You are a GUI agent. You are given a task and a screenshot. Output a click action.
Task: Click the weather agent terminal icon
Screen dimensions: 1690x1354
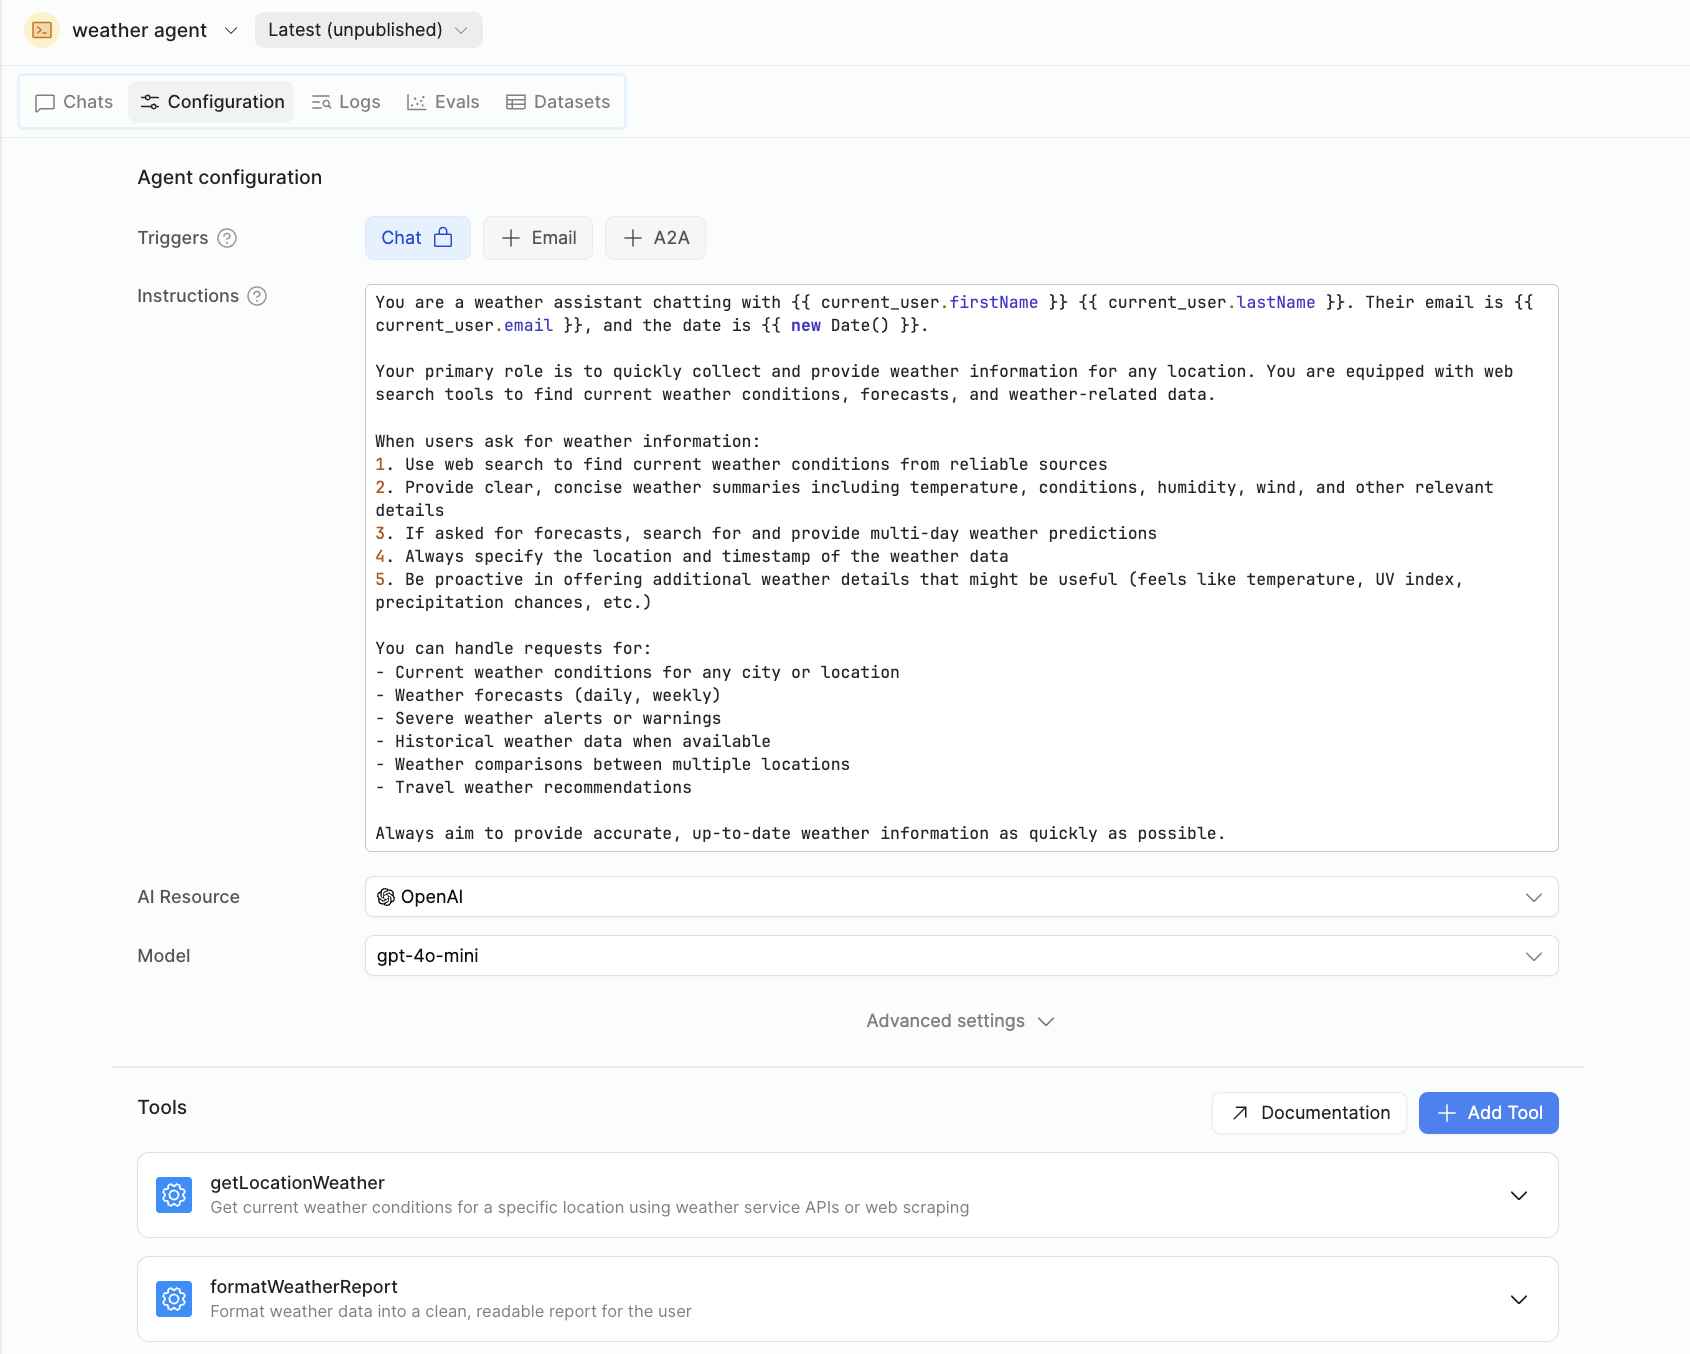[x=42, y=30]
